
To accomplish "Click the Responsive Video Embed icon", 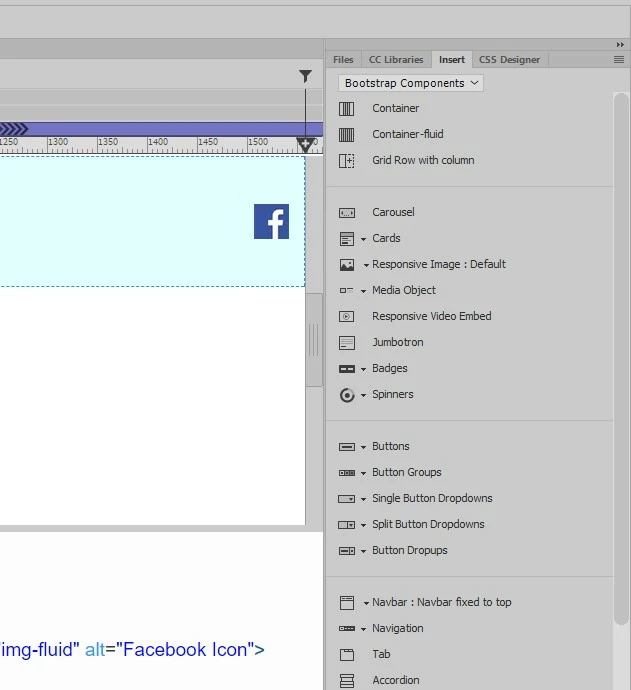I will click(346, 316).
